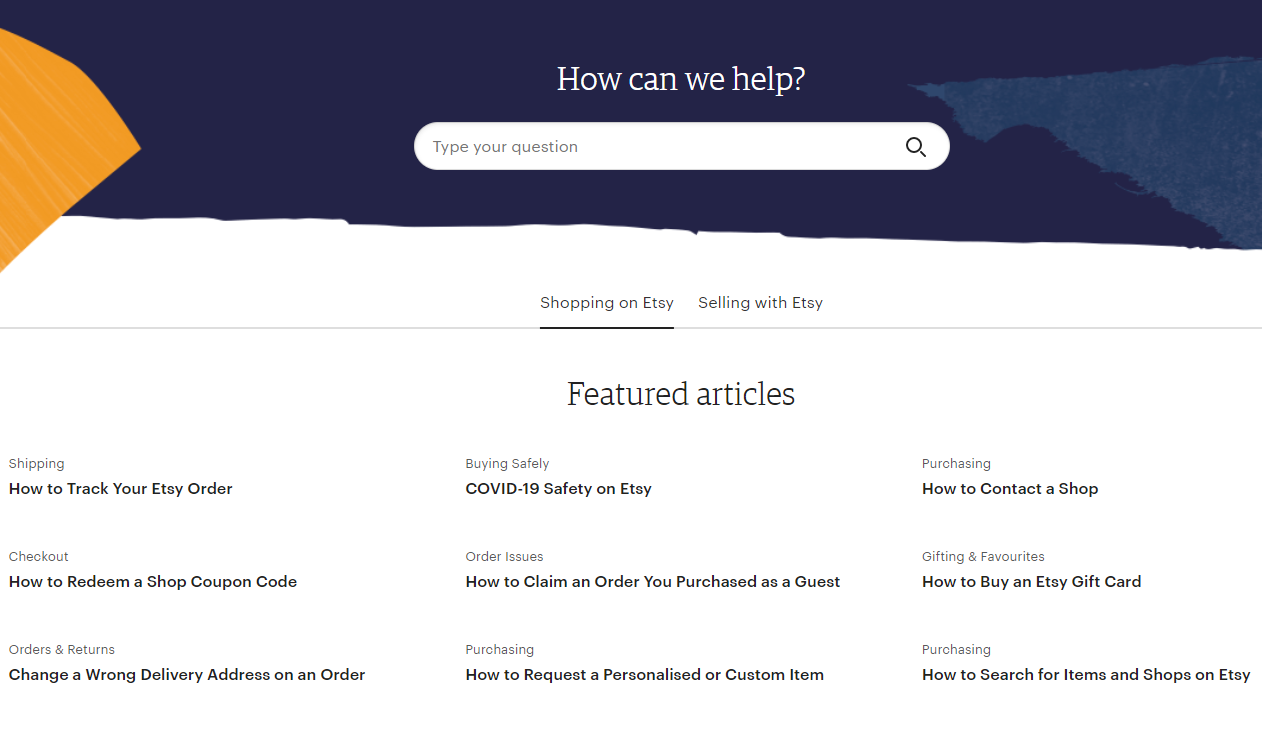
Task: Open How to Claim an Order You Purchased as a Guest
Action: click(653, 582)
